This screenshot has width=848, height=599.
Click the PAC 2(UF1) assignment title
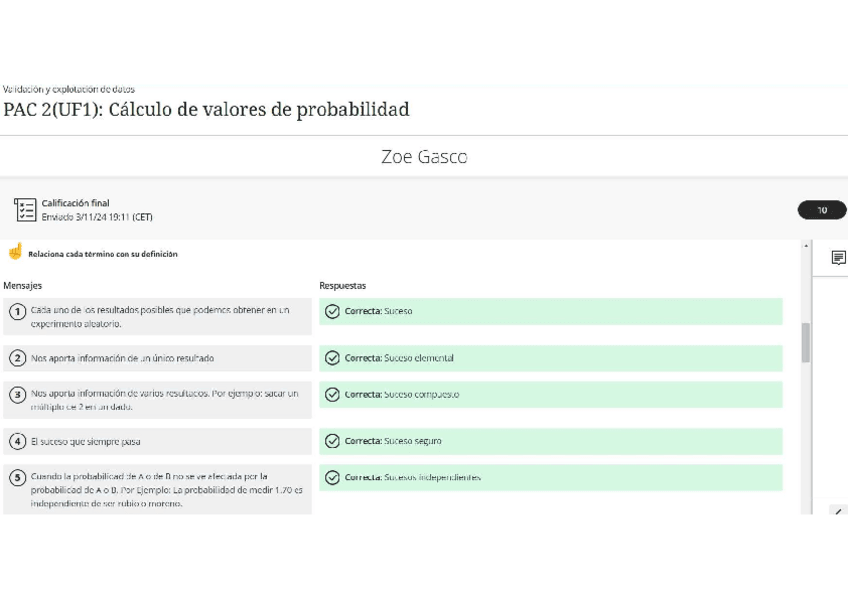(206, 109)
